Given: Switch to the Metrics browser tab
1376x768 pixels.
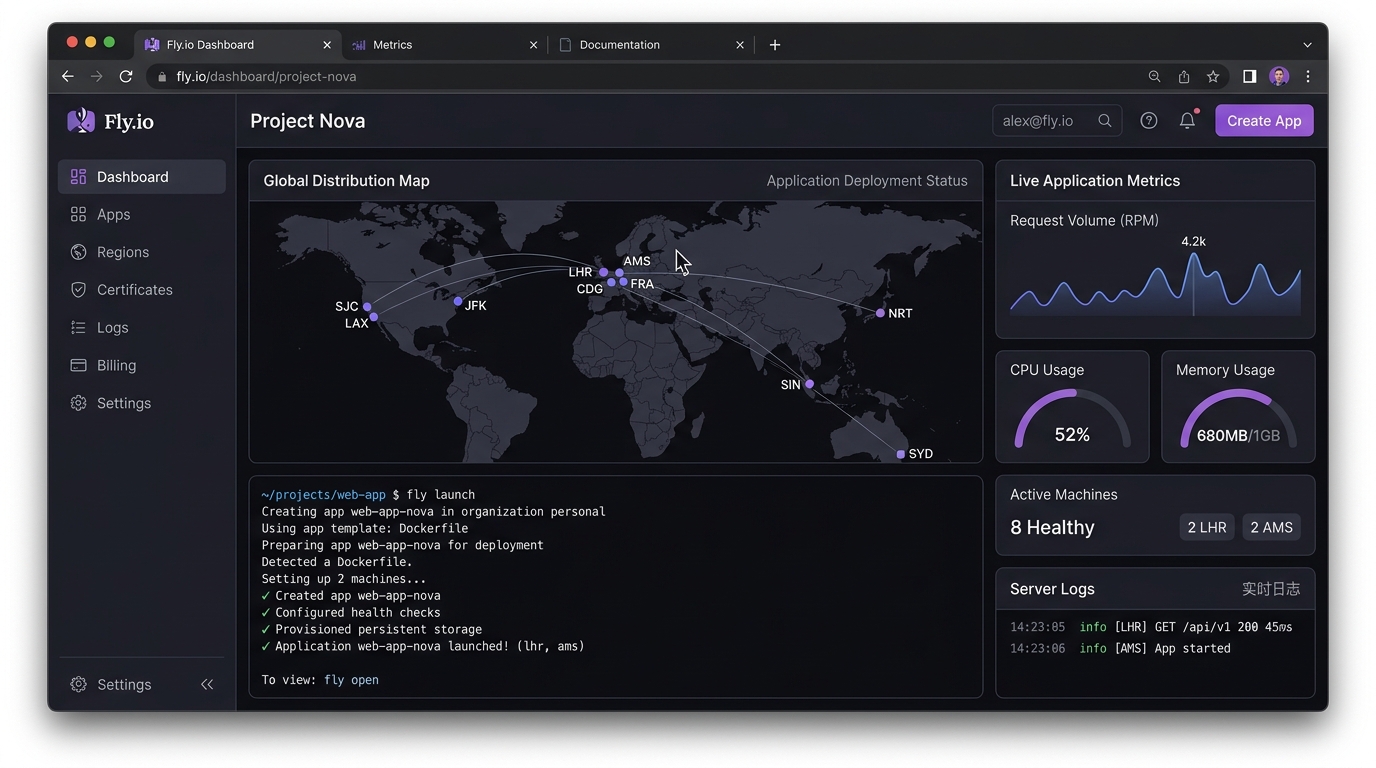Looking at the screenshot, I should coord(445,45).
